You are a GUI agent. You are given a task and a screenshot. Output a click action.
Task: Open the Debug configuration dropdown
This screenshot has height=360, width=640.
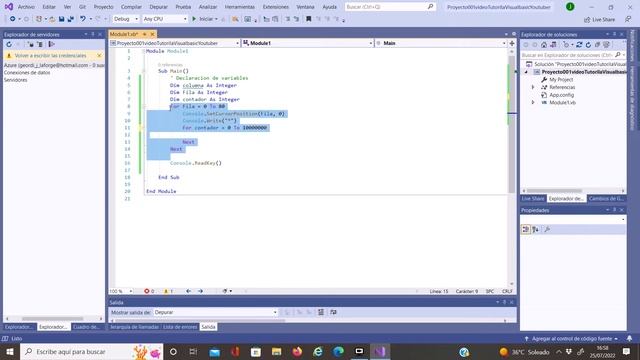pyautogui.click(x=125, y=19)
